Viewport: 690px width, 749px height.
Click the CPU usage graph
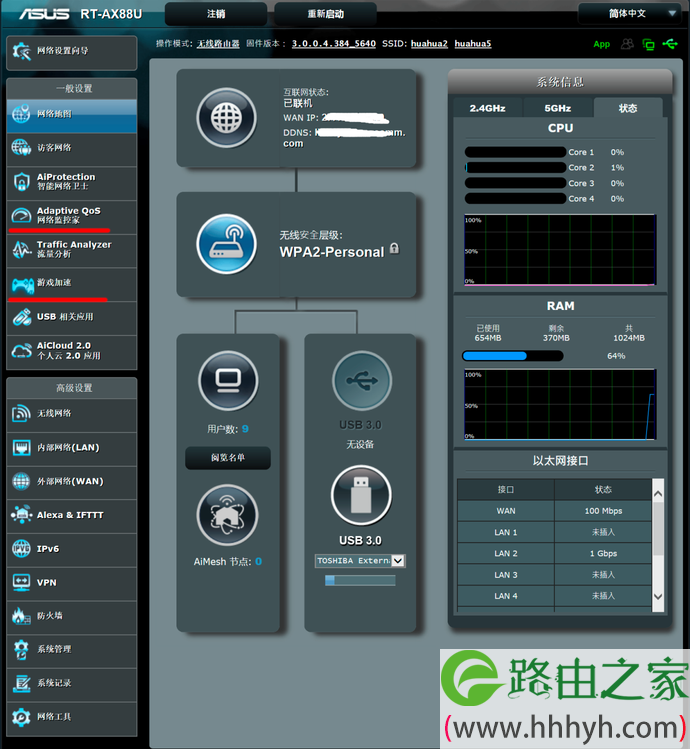click(560, 250)
